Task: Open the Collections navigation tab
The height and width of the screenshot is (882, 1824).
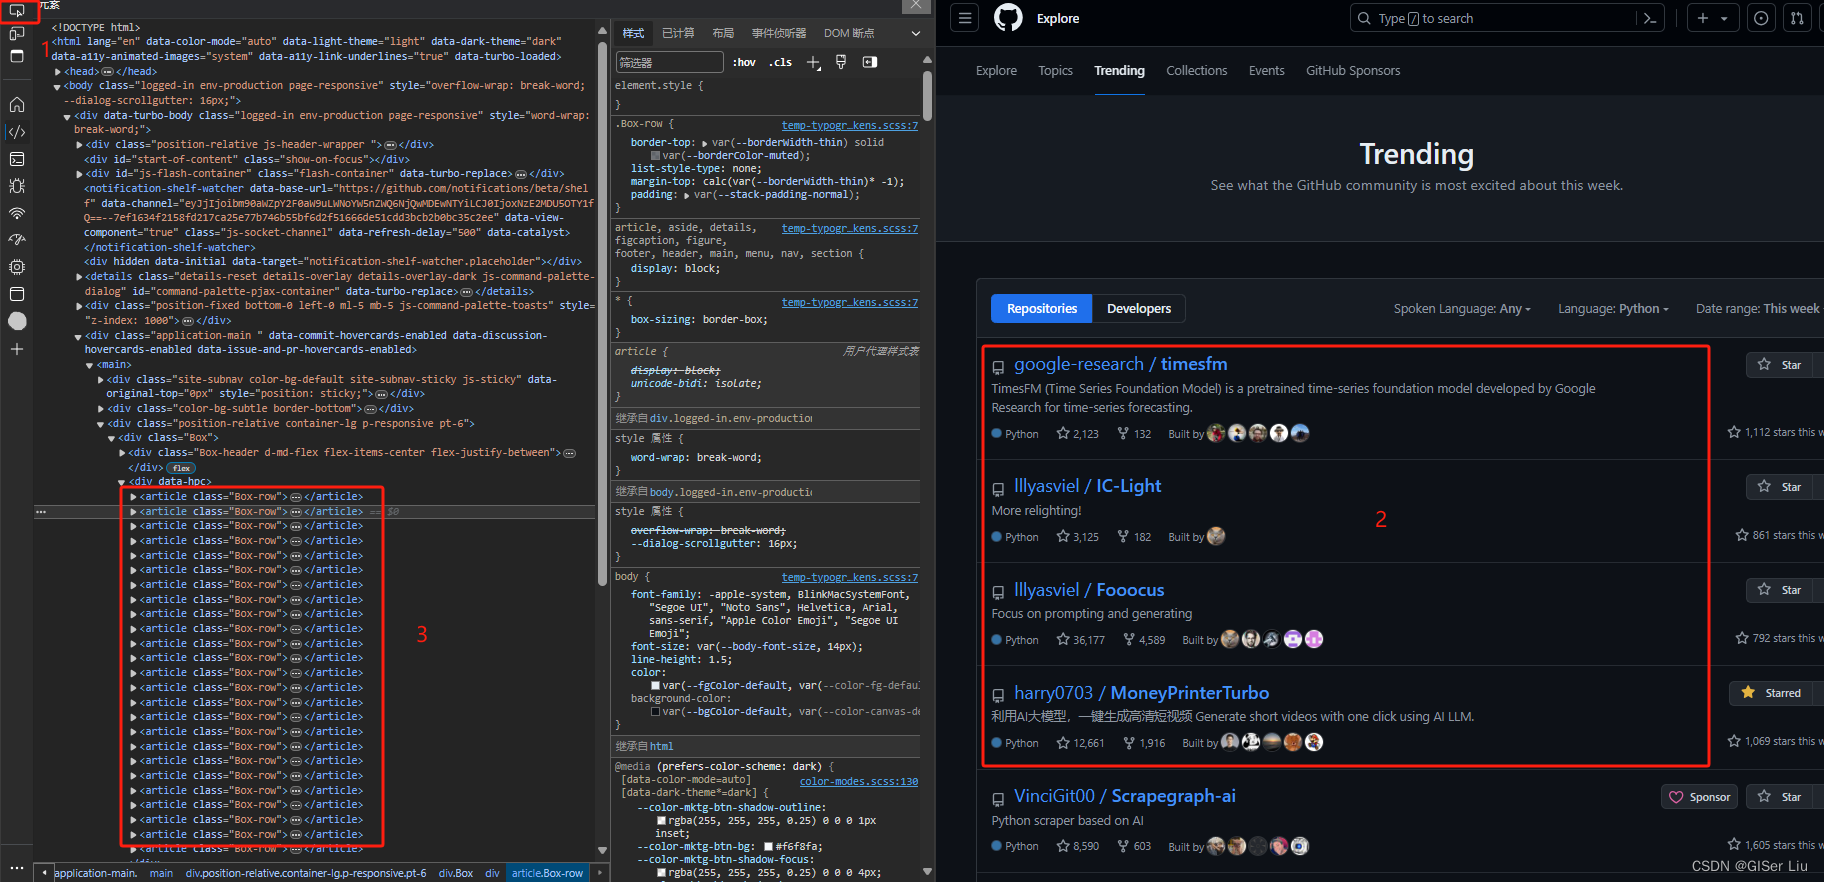Action: click(1196, 71)
